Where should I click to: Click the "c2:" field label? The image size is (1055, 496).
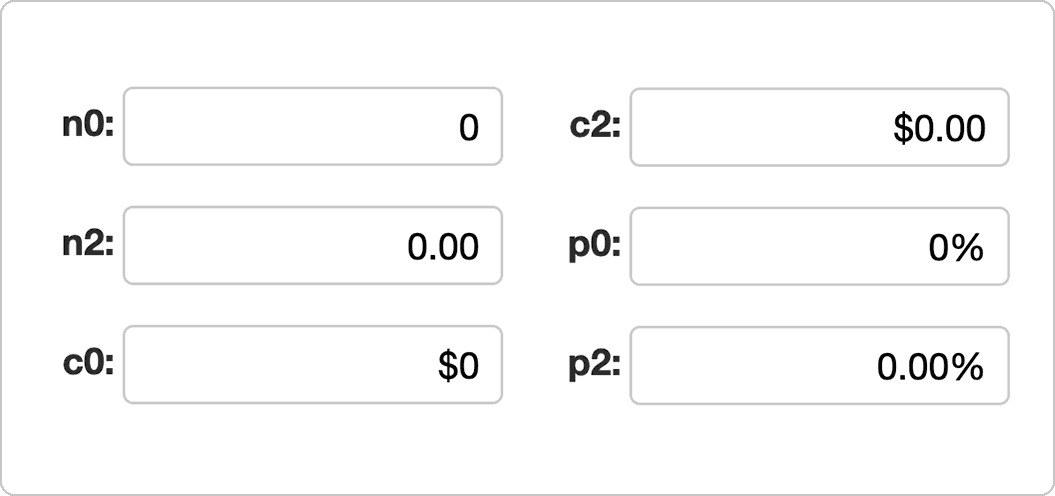tap(595, 127)
